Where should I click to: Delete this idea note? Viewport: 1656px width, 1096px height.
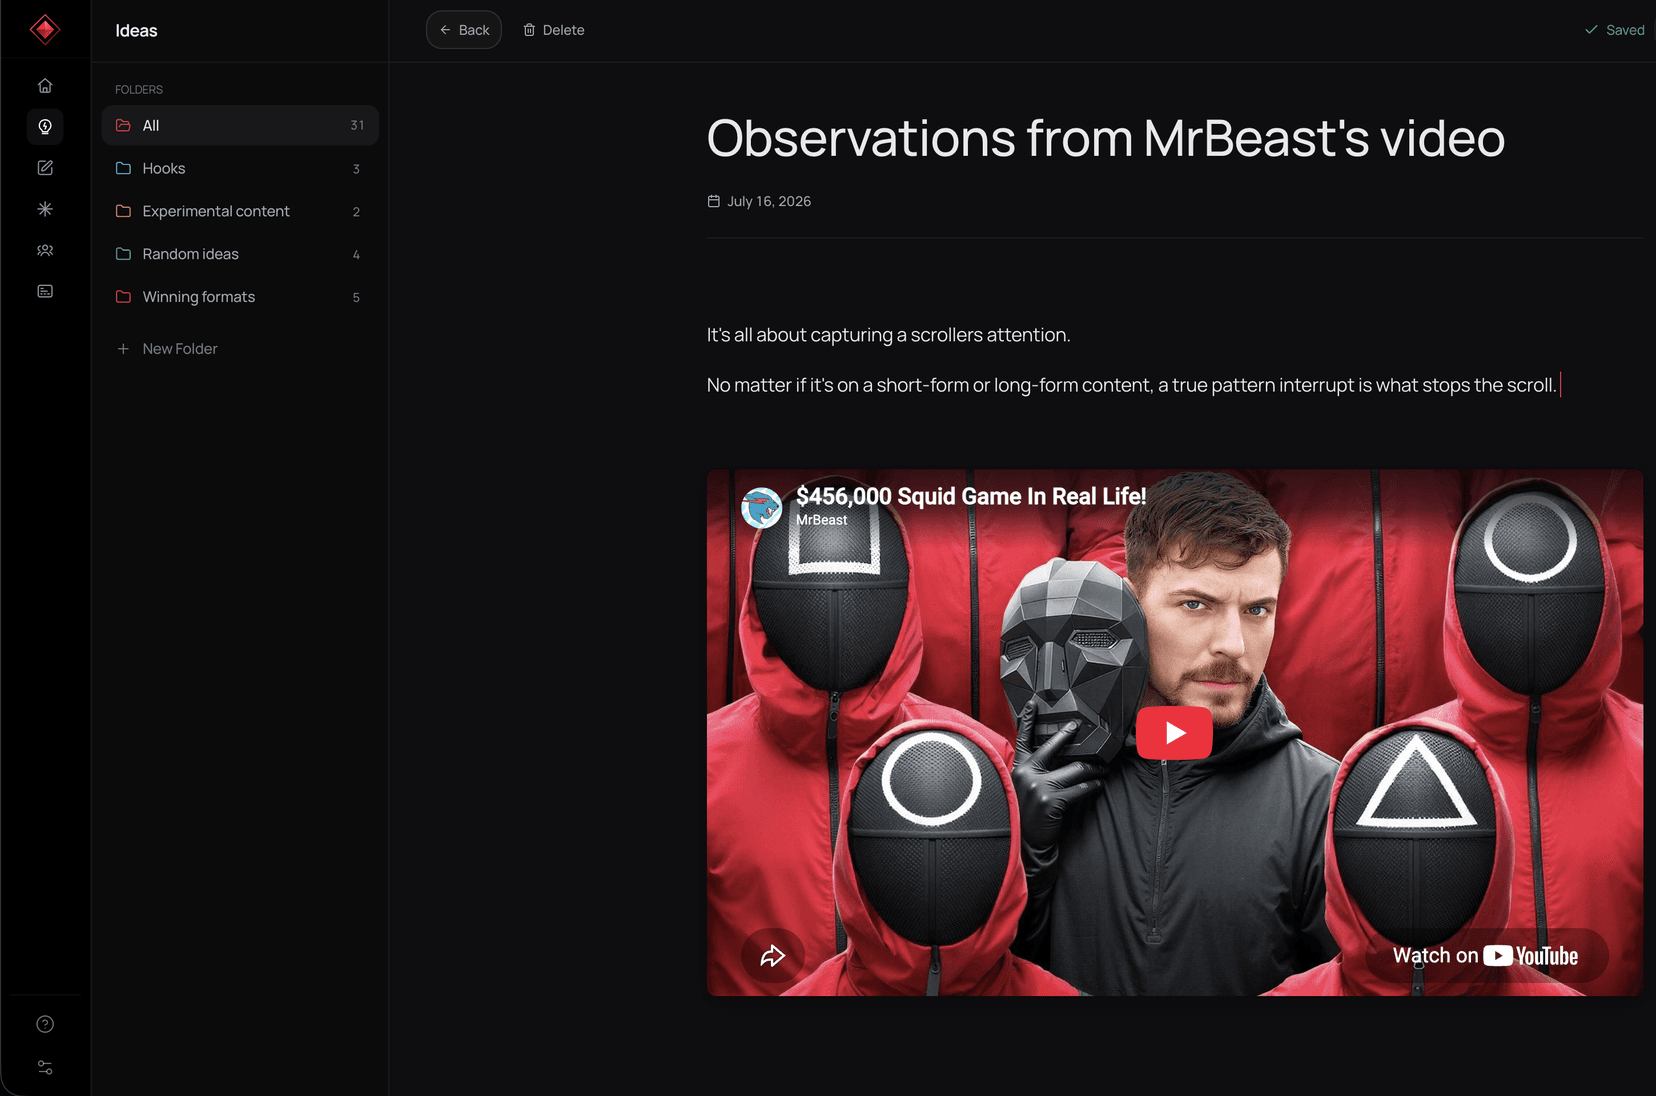pos(554,30)
